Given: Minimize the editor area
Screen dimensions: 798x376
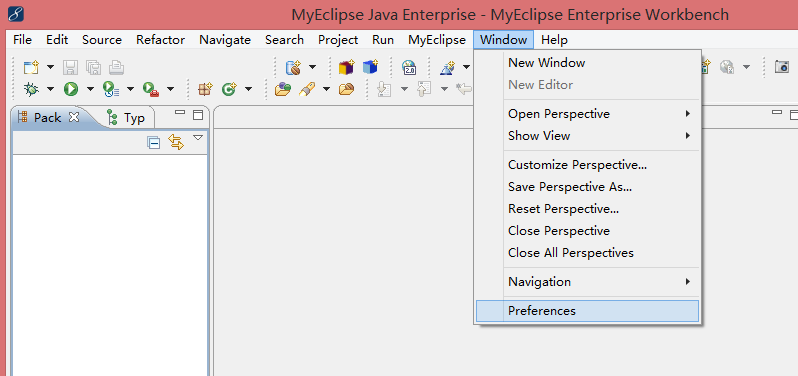Looking at the screenshot, I should click(777, 113).
